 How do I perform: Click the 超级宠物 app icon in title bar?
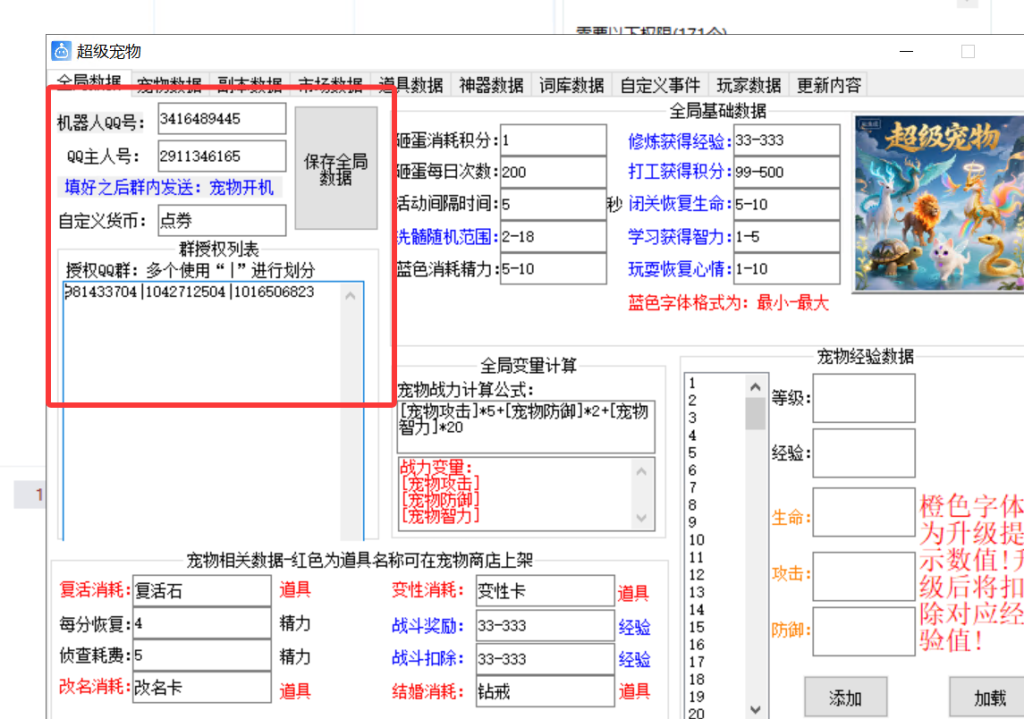coord(62,51)
